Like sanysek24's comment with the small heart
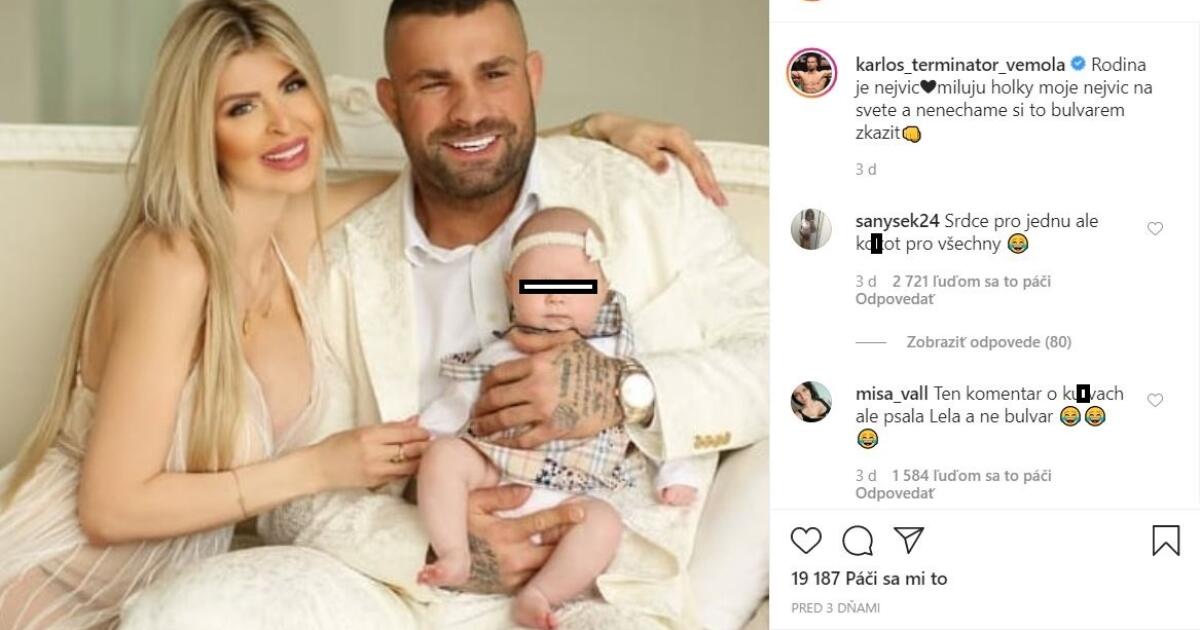Image resolution: width=1200 pixels, height=630 pixels. click(1155, 229)
